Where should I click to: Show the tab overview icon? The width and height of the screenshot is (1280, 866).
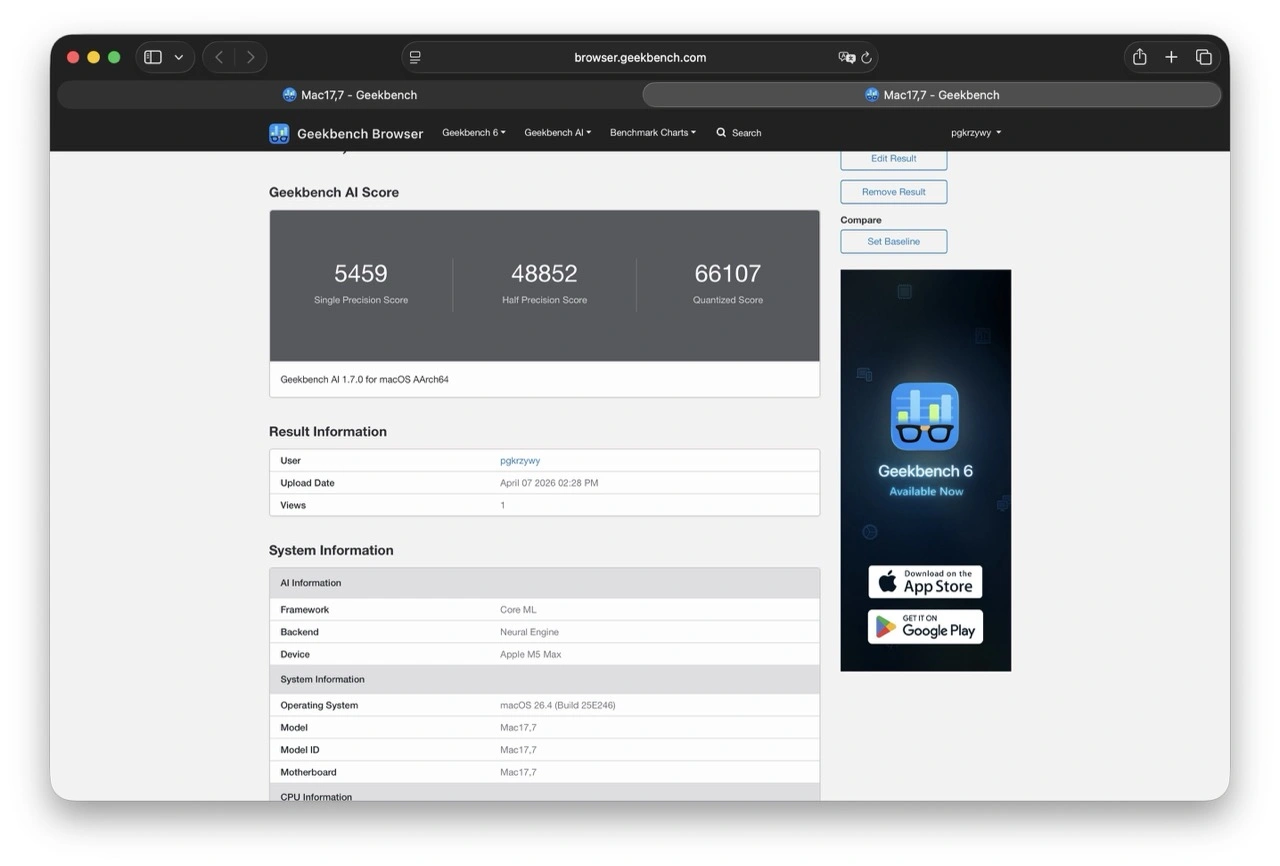point(1204,58)
